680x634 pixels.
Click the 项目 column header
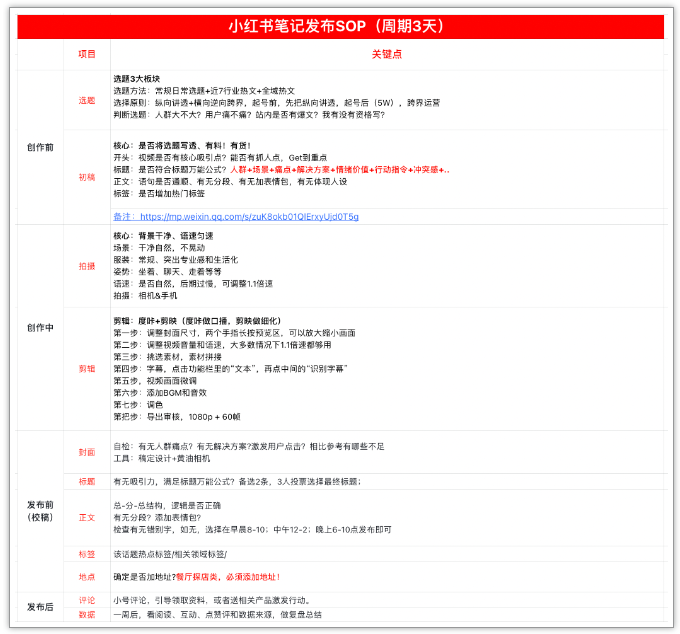click(87, 54)
